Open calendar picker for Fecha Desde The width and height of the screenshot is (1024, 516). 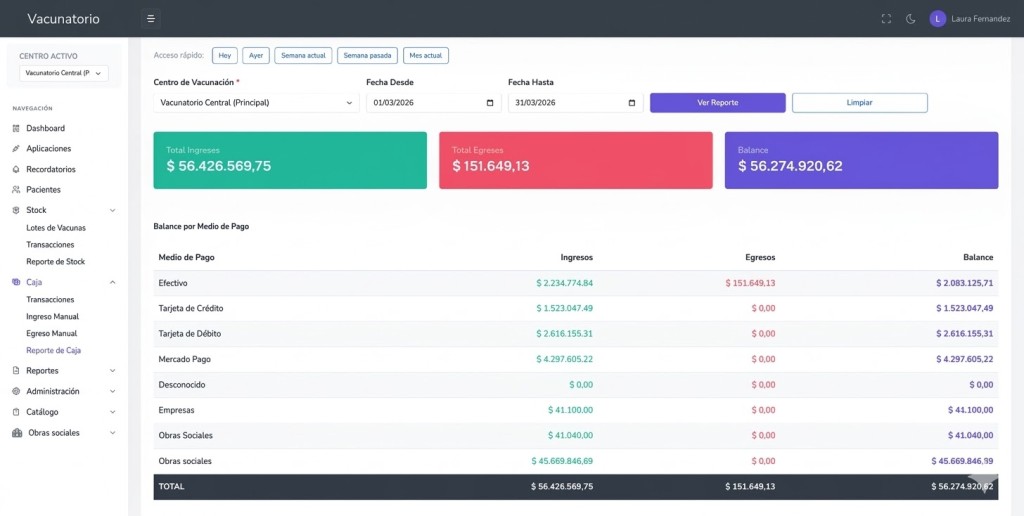(x=489, y=102)
